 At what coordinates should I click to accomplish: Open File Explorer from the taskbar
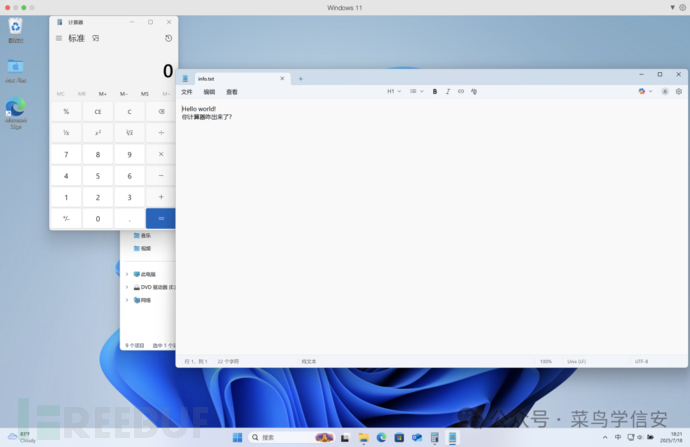(363, 437)
